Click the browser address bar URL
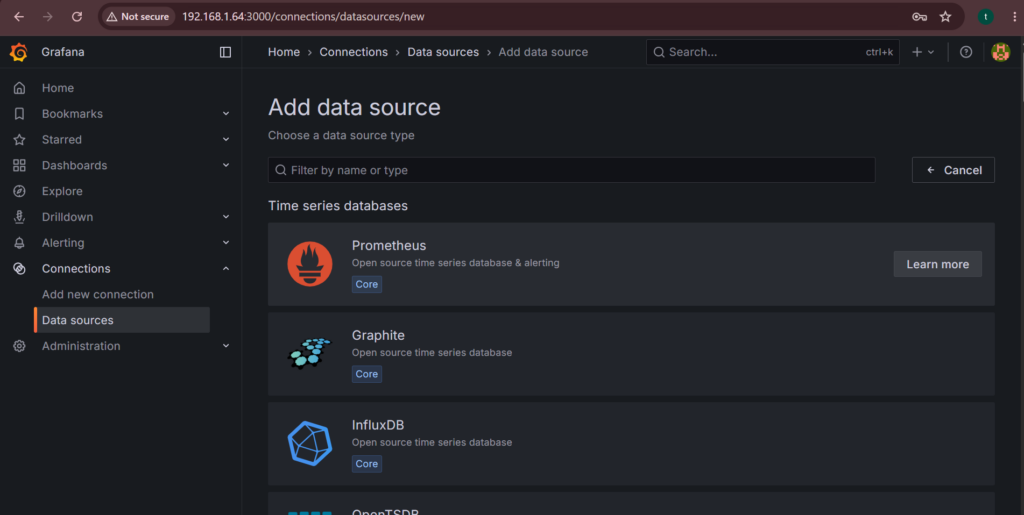The width and height of the screenshot is (1024, 515). pyautogui.click(x=303, y=17)
